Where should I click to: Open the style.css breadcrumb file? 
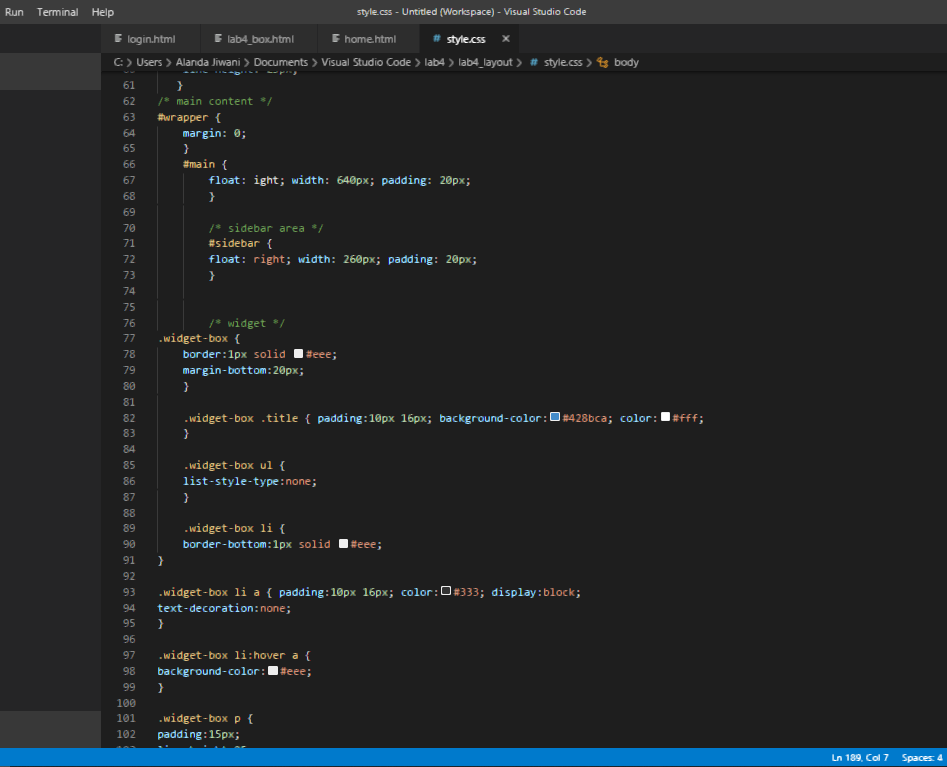(563, 62)
